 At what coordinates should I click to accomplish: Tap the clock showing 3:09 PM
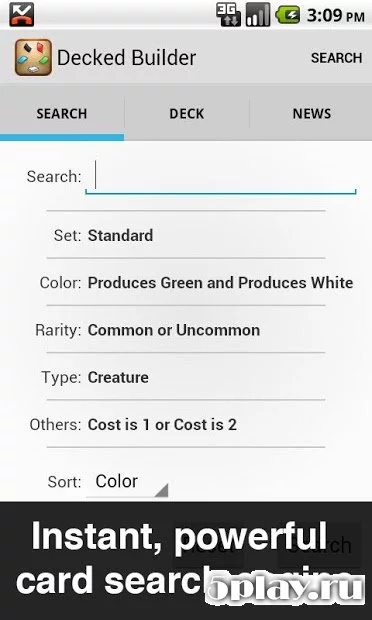pyautogui.click(x=336, y=16)
